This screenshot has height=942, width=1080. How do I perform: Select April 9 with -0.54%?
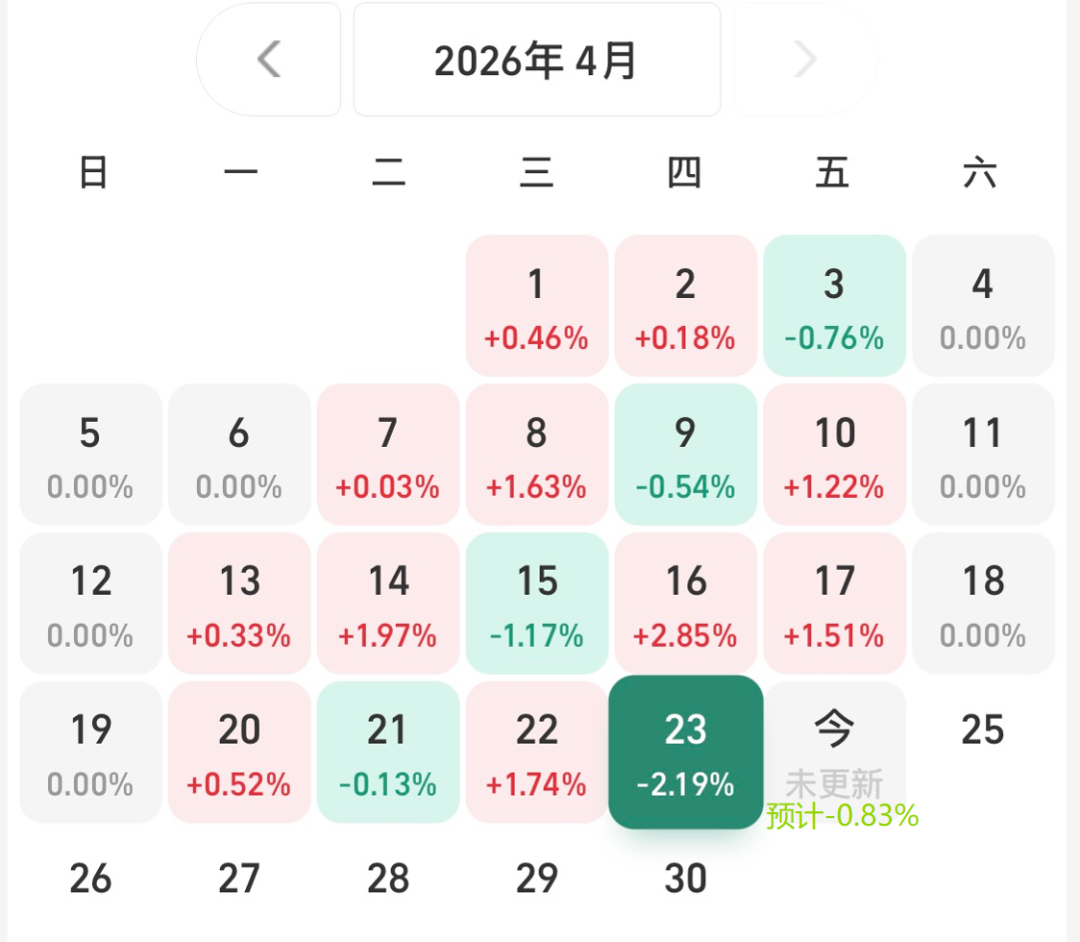[x=685, y=454]
